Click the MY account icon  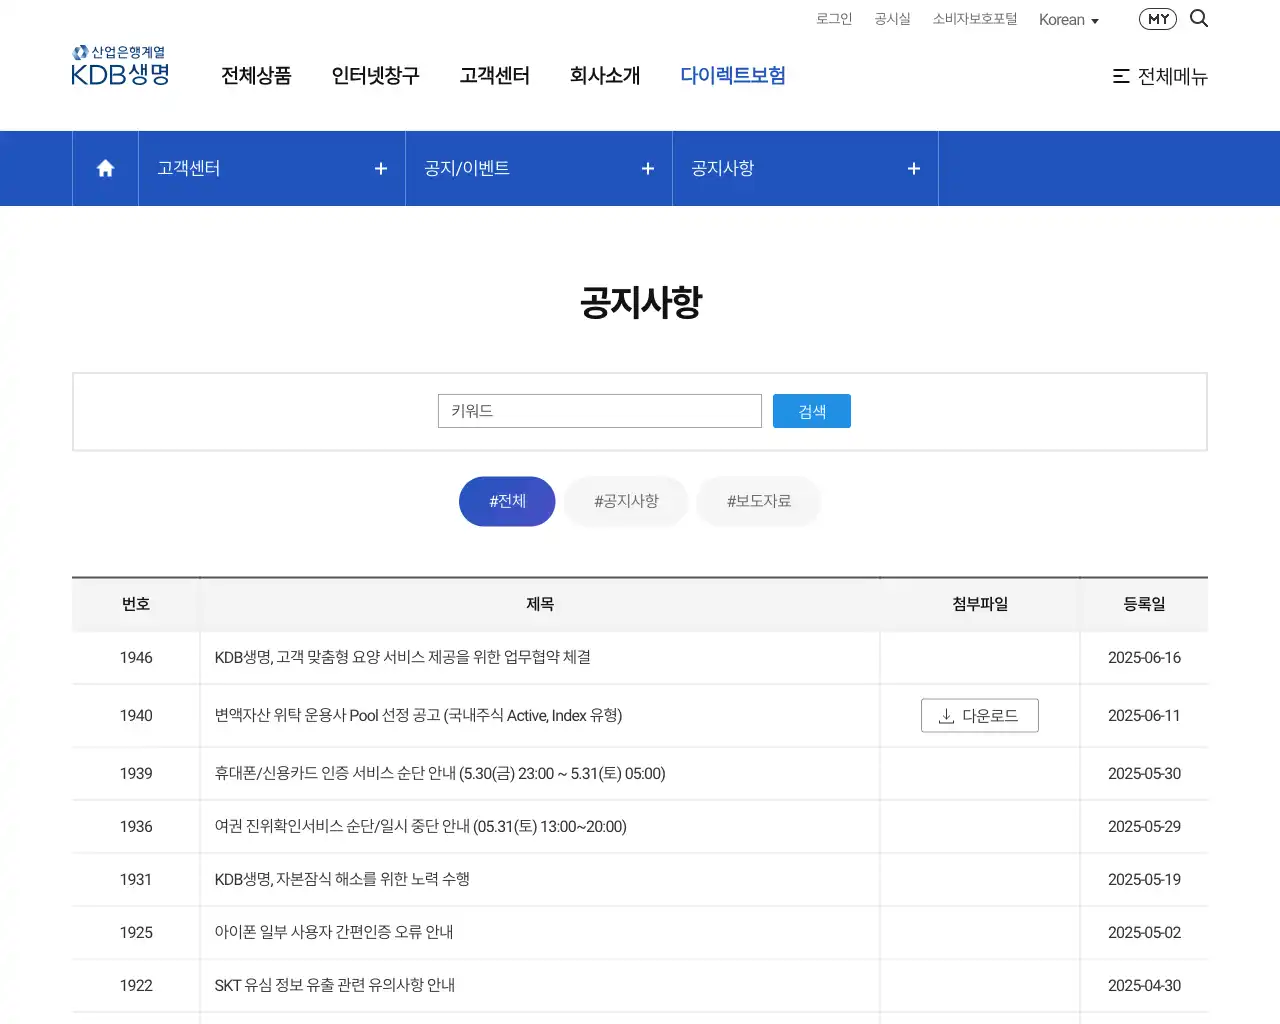click(x=1157, y=18)
